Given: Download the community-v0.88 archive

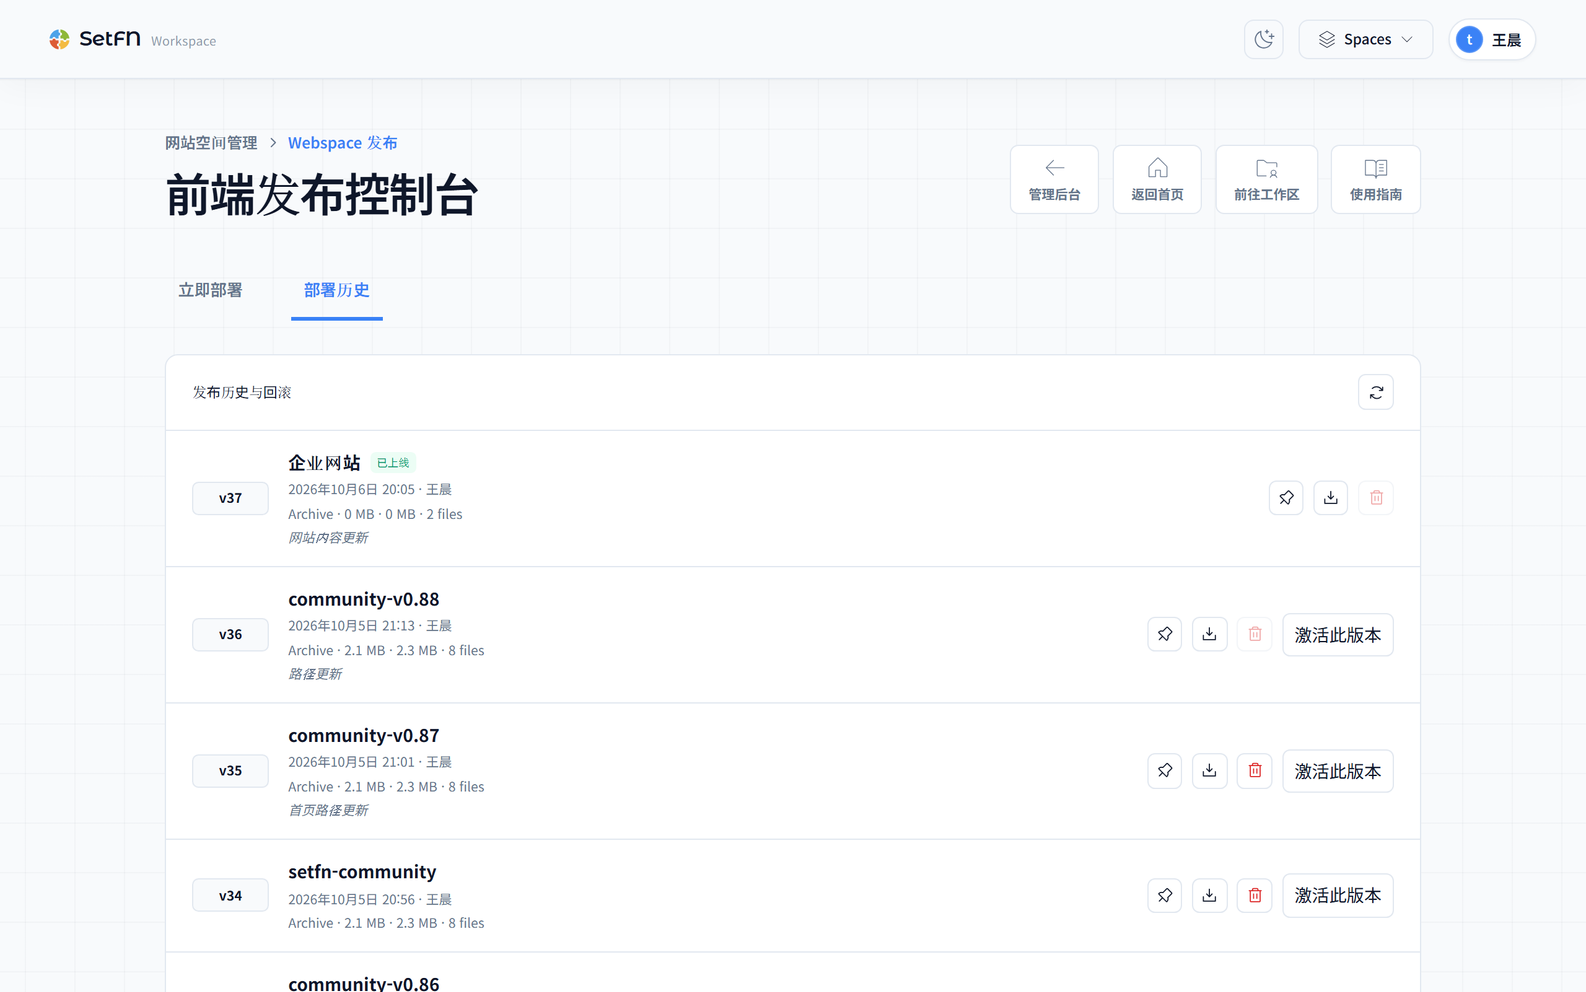Looking at the screenshot, I should point(1210,634).
